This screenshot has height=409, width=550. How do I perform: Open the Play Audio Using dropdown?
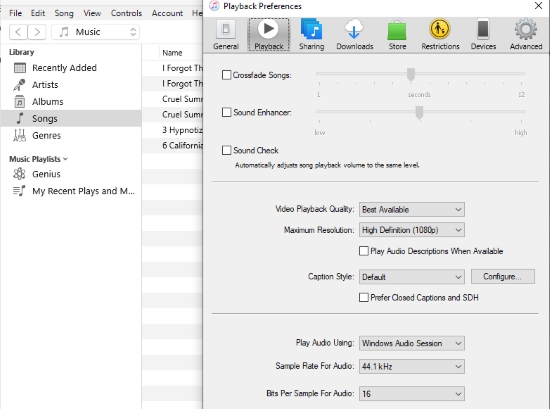412,343
